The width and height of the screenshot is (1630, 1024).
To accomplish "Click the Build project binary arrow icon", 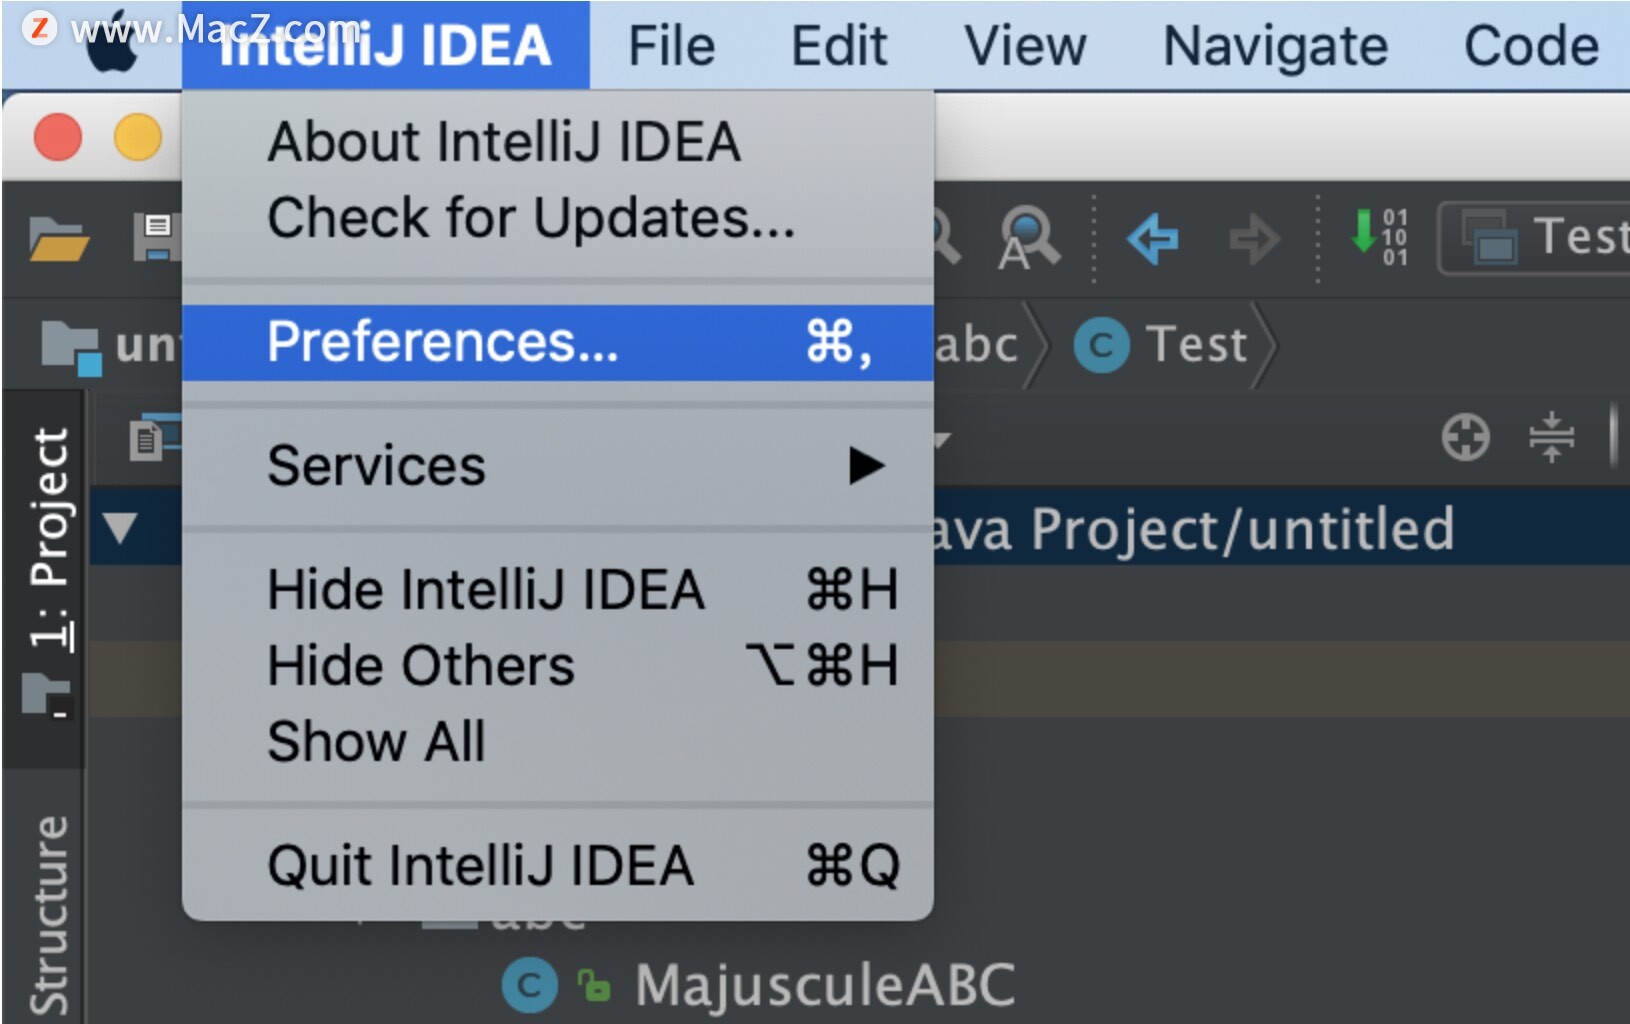I will tap(1380, 237).
